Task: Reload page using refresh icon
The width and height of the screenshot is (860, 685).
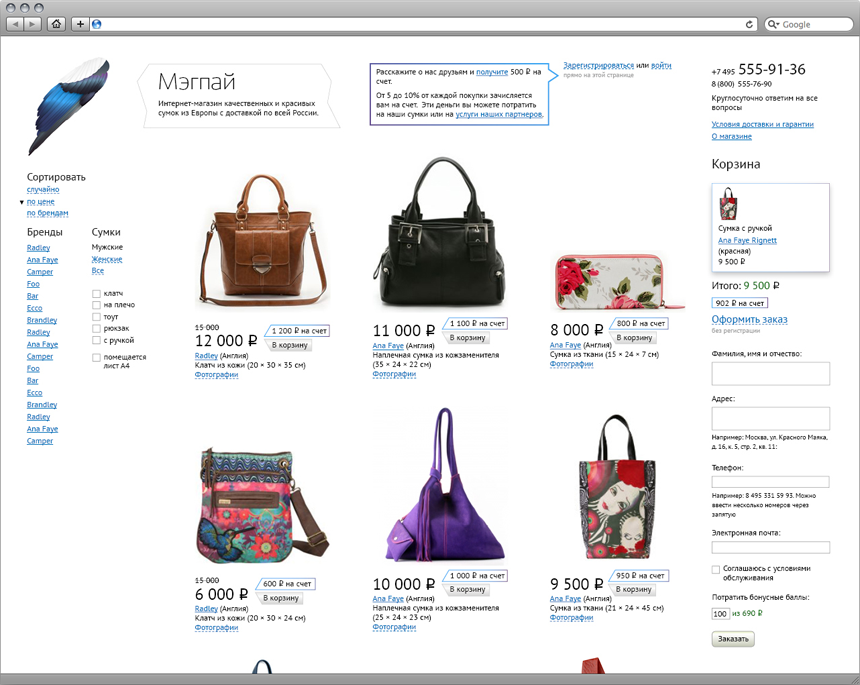Action: pyautogui.click(x=749, y=24)
